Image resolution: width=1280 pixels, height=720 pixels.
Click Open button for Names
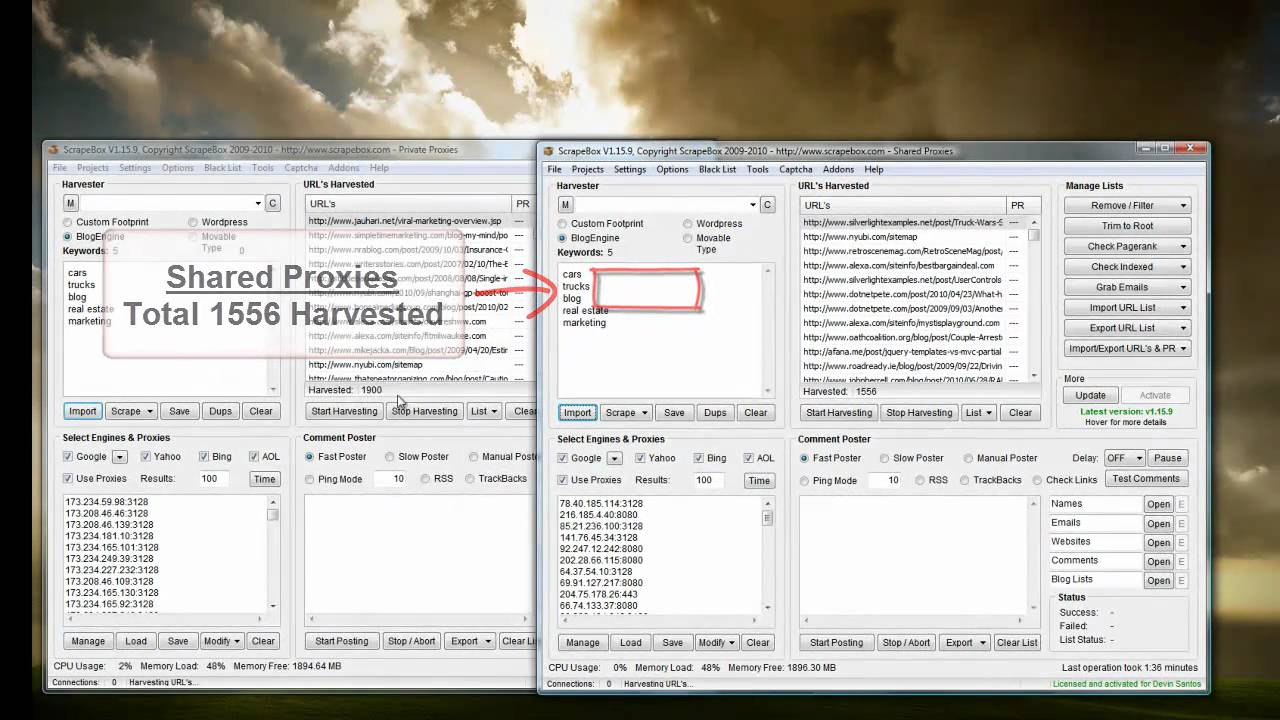pos(1158,505)
